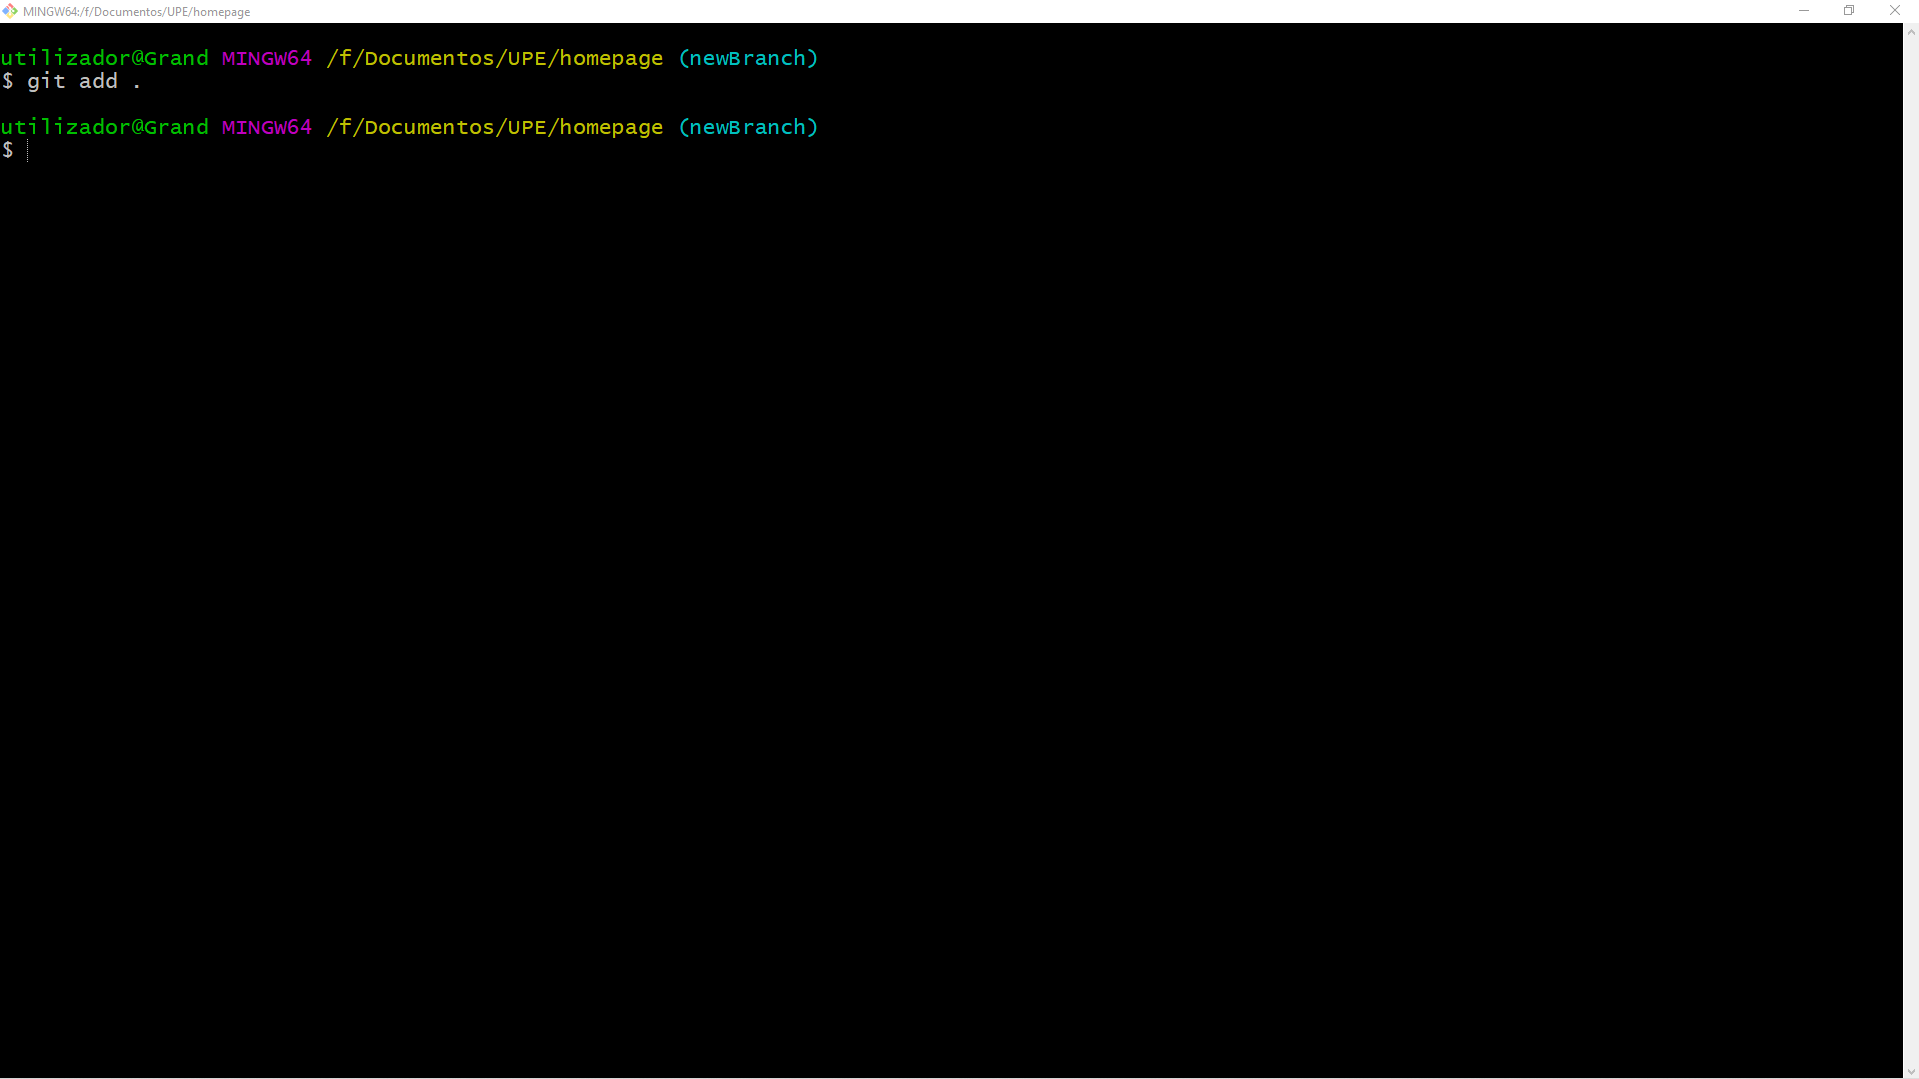Click the '/f/Documentos/UPE/homepage' path on first prompt
This screenshot has width=1919, height=1079.
[x=495, y=59]
